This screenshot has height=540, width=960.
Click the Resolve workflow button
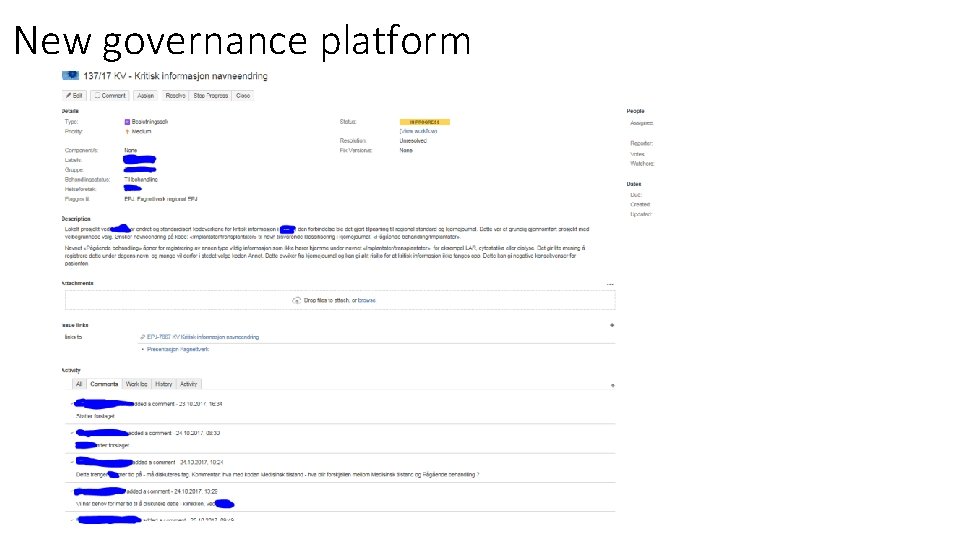click(x=175, y=96)
